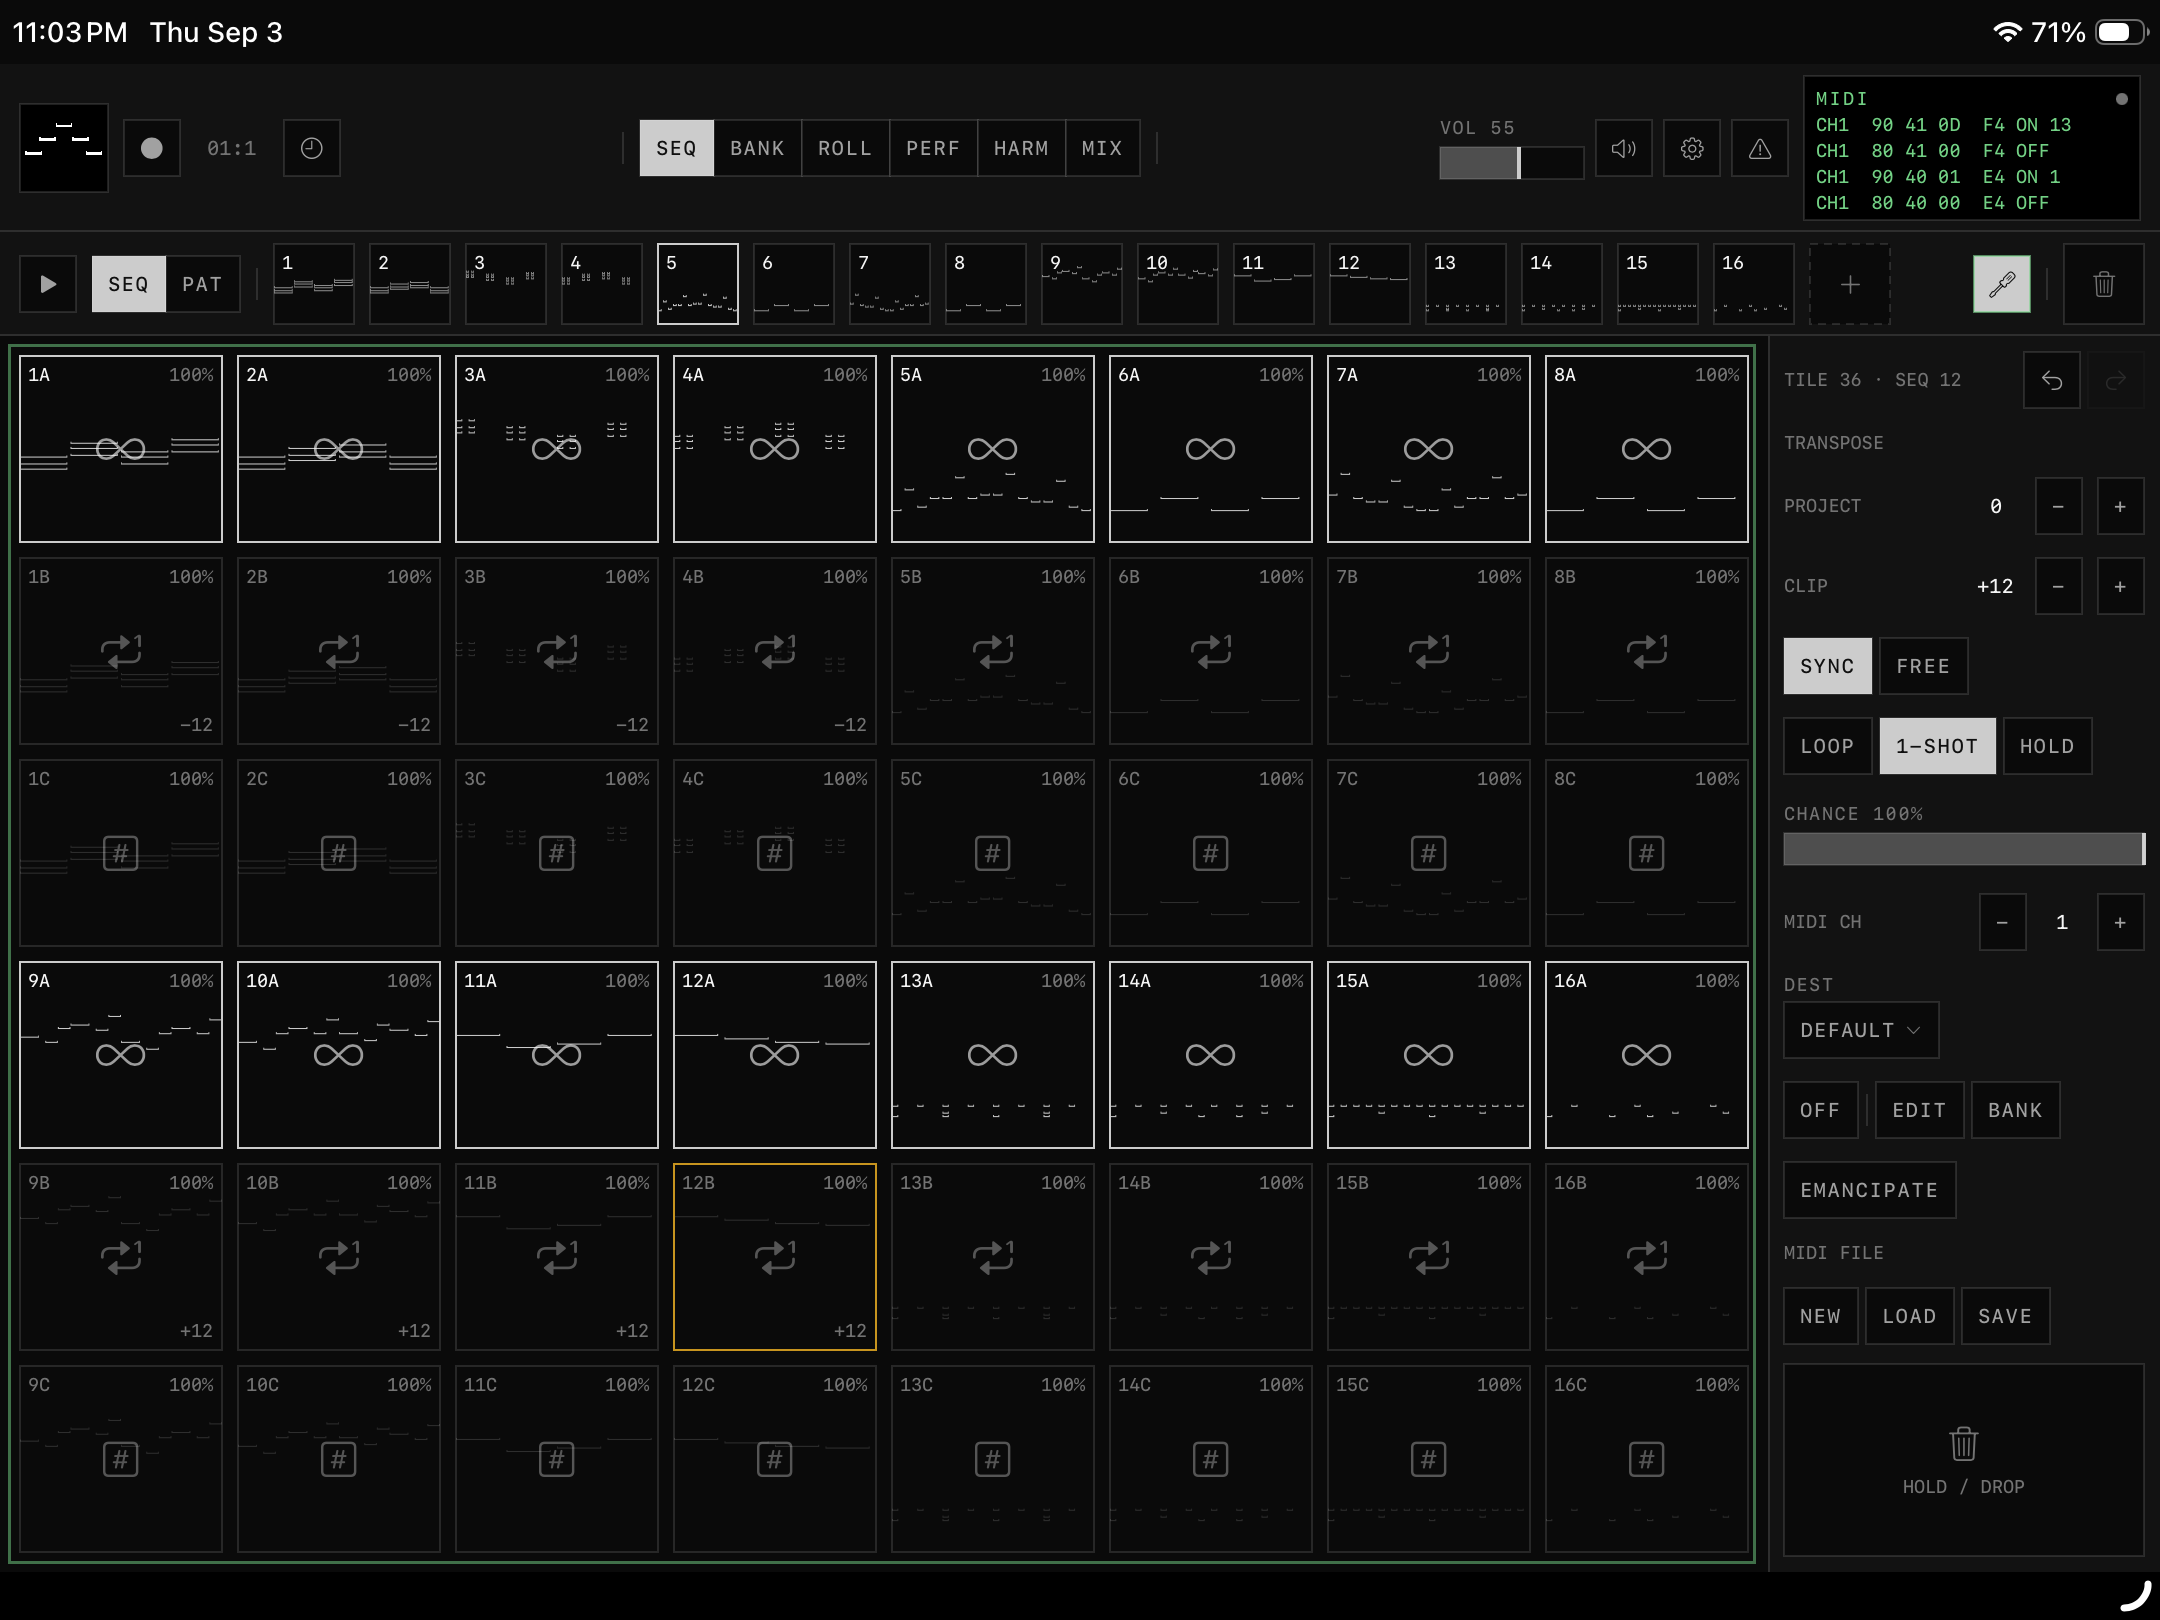
Task: Click the destination EDIT button
Action: (x=1920, y=1110)
